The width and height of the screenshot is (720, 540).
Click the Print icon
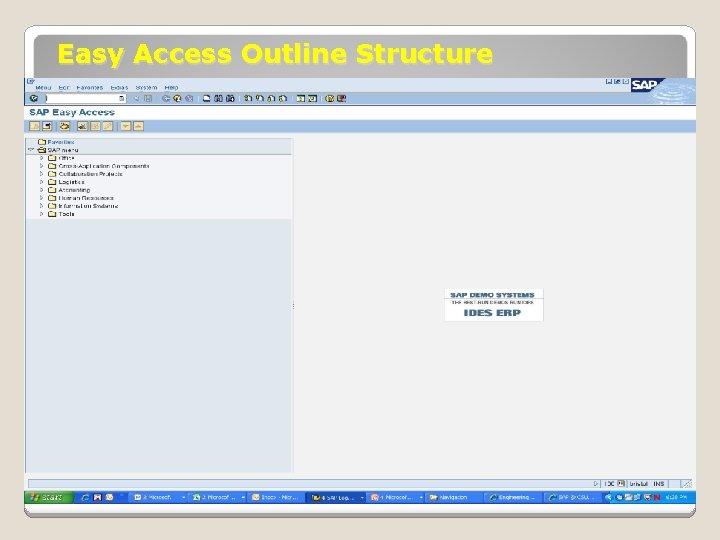(x=207, y=98)
